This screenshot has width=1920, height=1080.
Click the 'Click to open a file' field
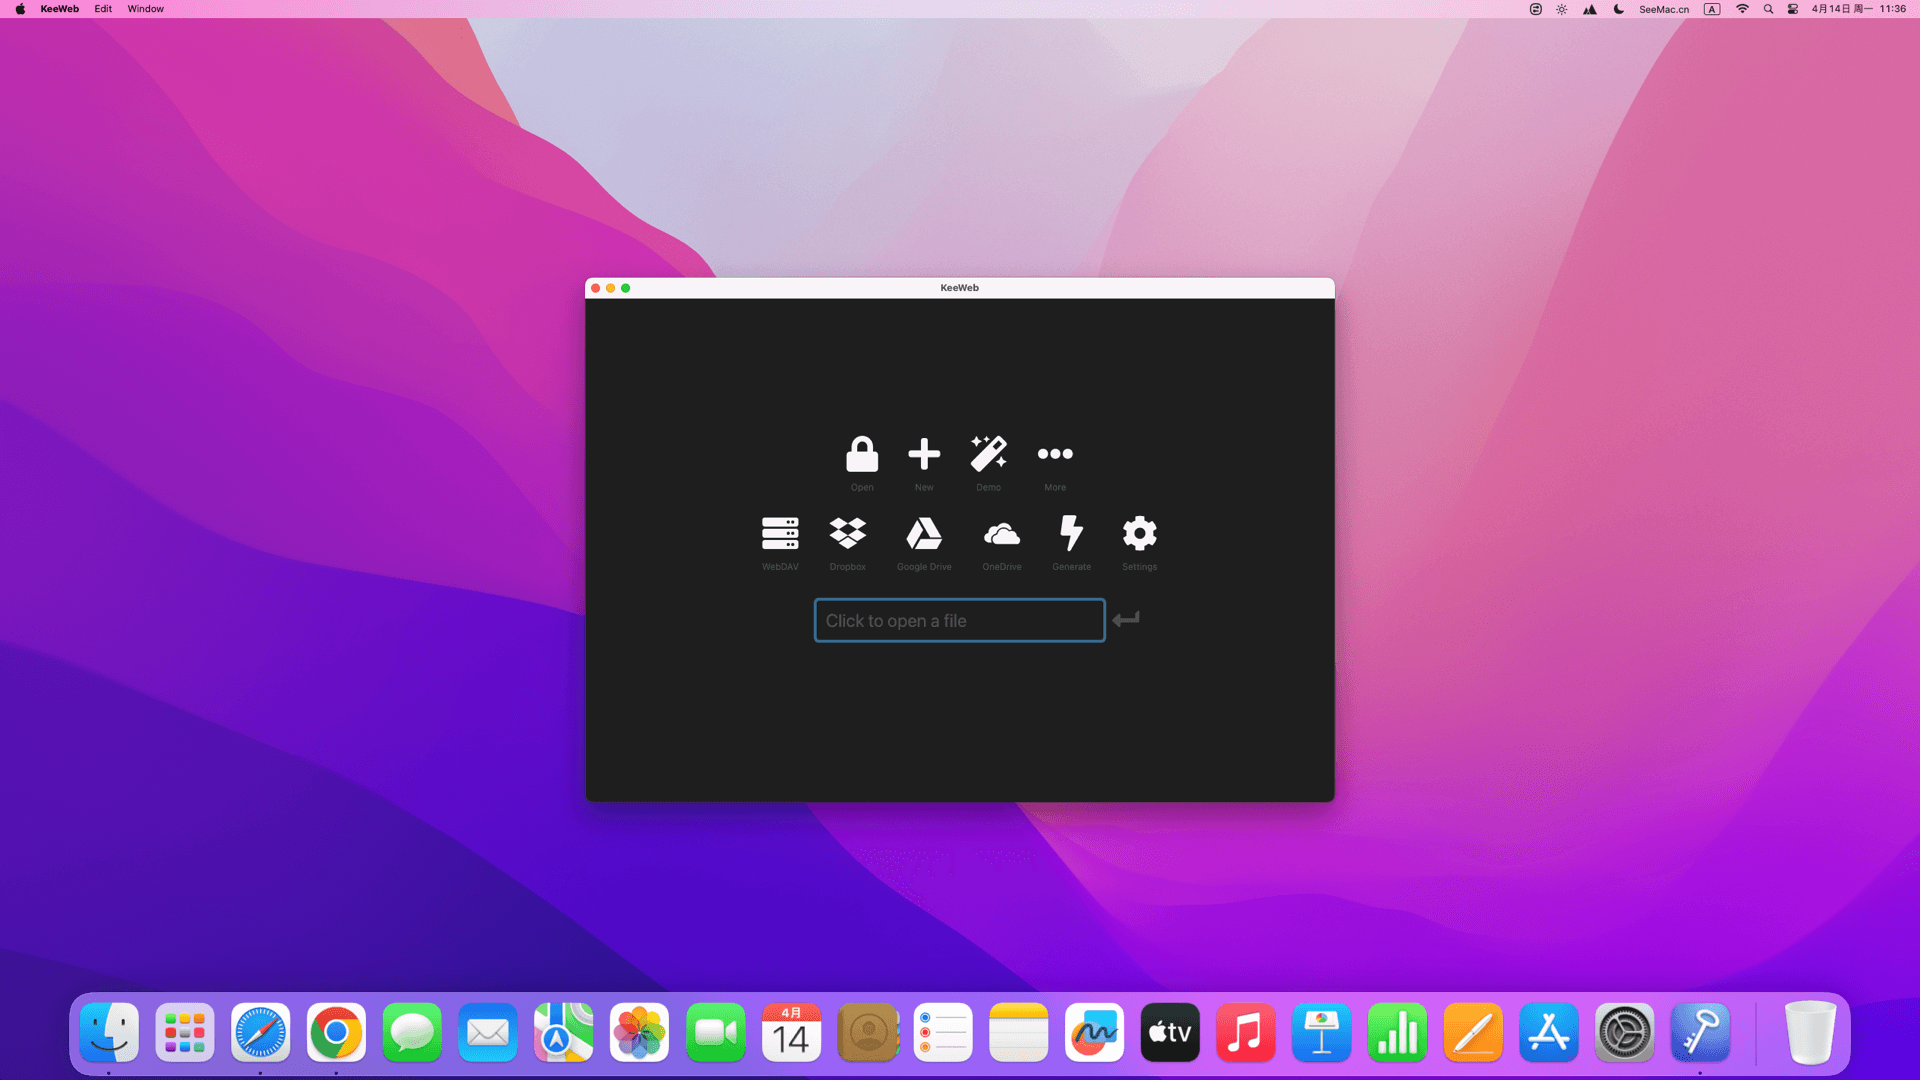coord(959,621)
